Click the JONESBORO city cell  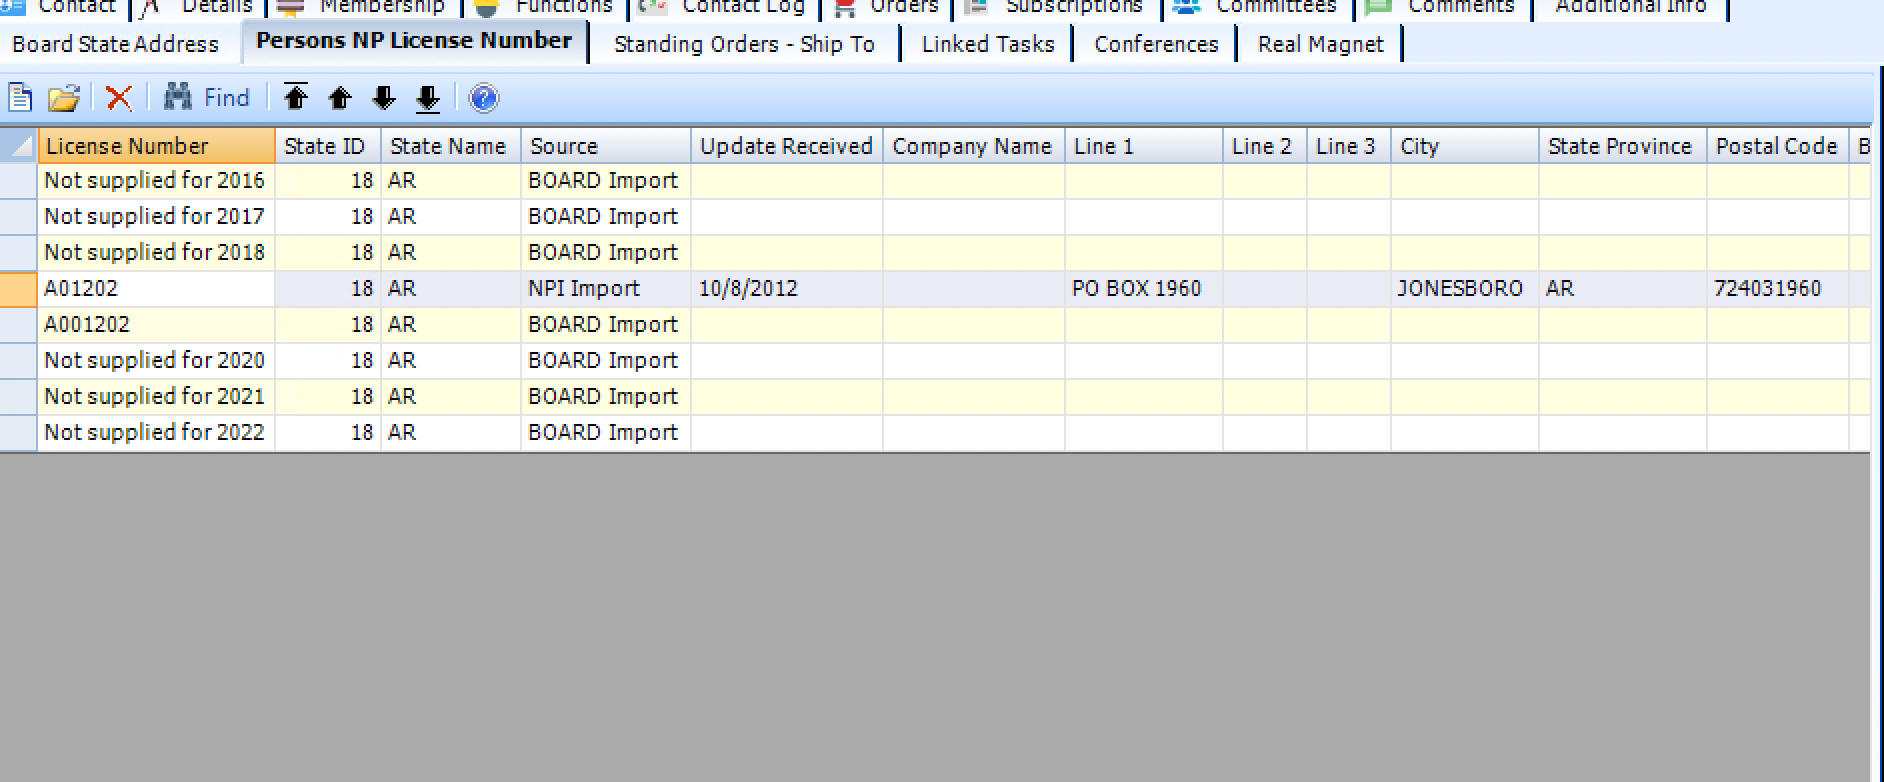coord(1460,288)
